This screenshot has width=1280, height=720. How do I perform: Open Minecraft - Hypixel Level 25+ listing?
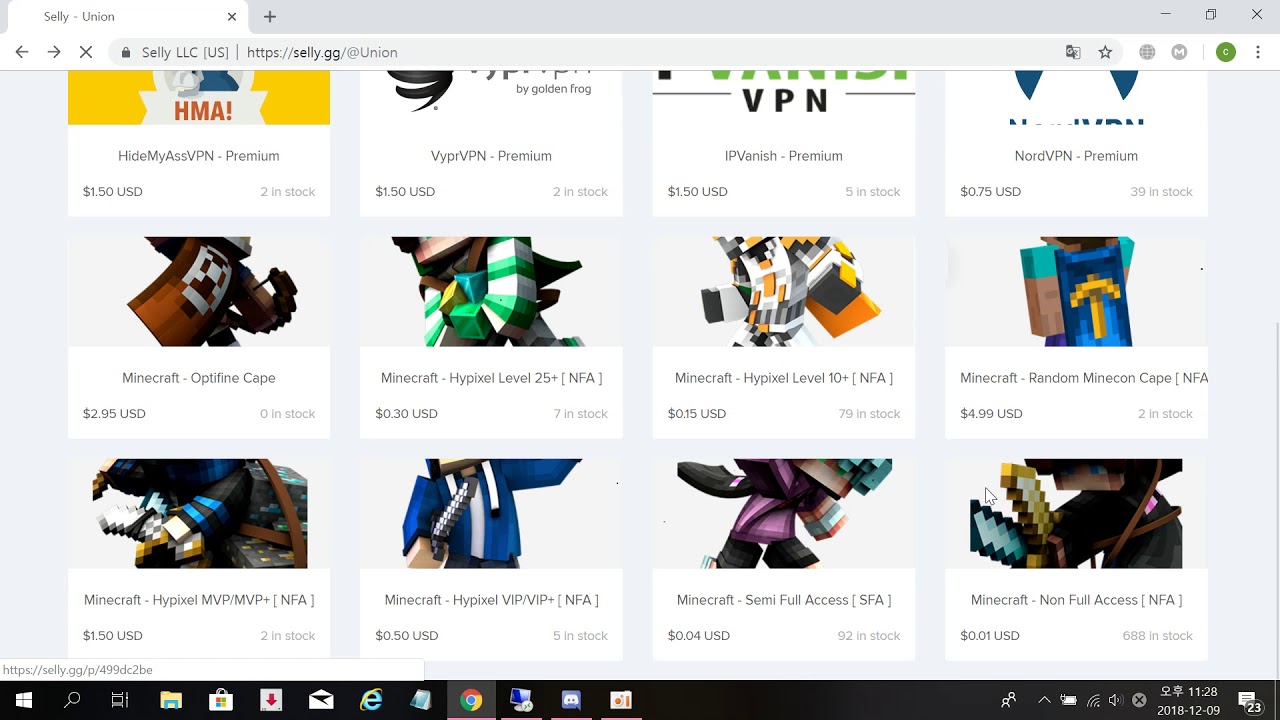coord(491,378)
